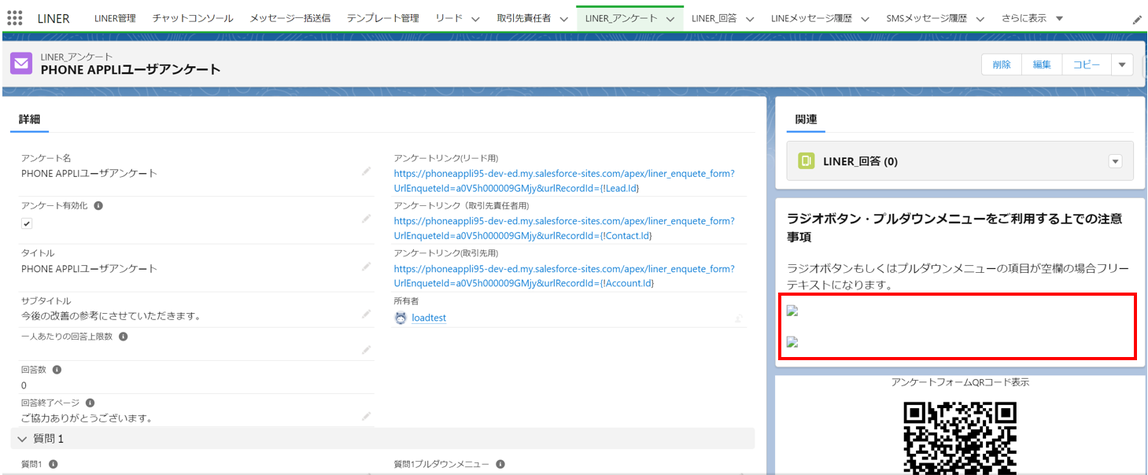Click the 削除 button
This screenshot has width=1148, height=475.
[1002, 64]
